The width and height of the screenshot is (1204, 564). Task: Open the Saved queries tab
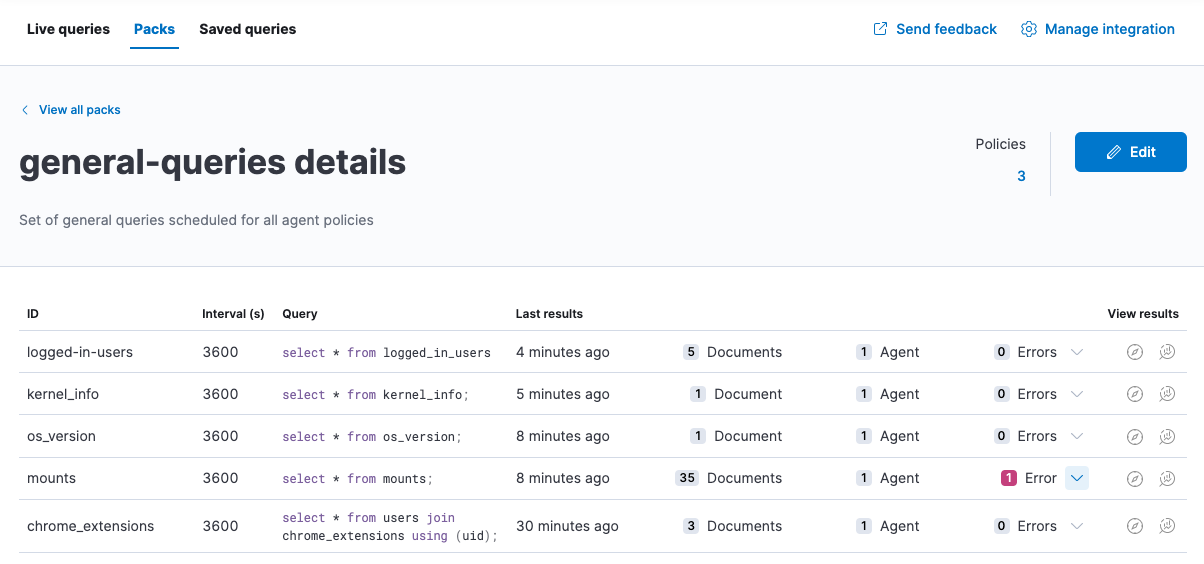247,29
